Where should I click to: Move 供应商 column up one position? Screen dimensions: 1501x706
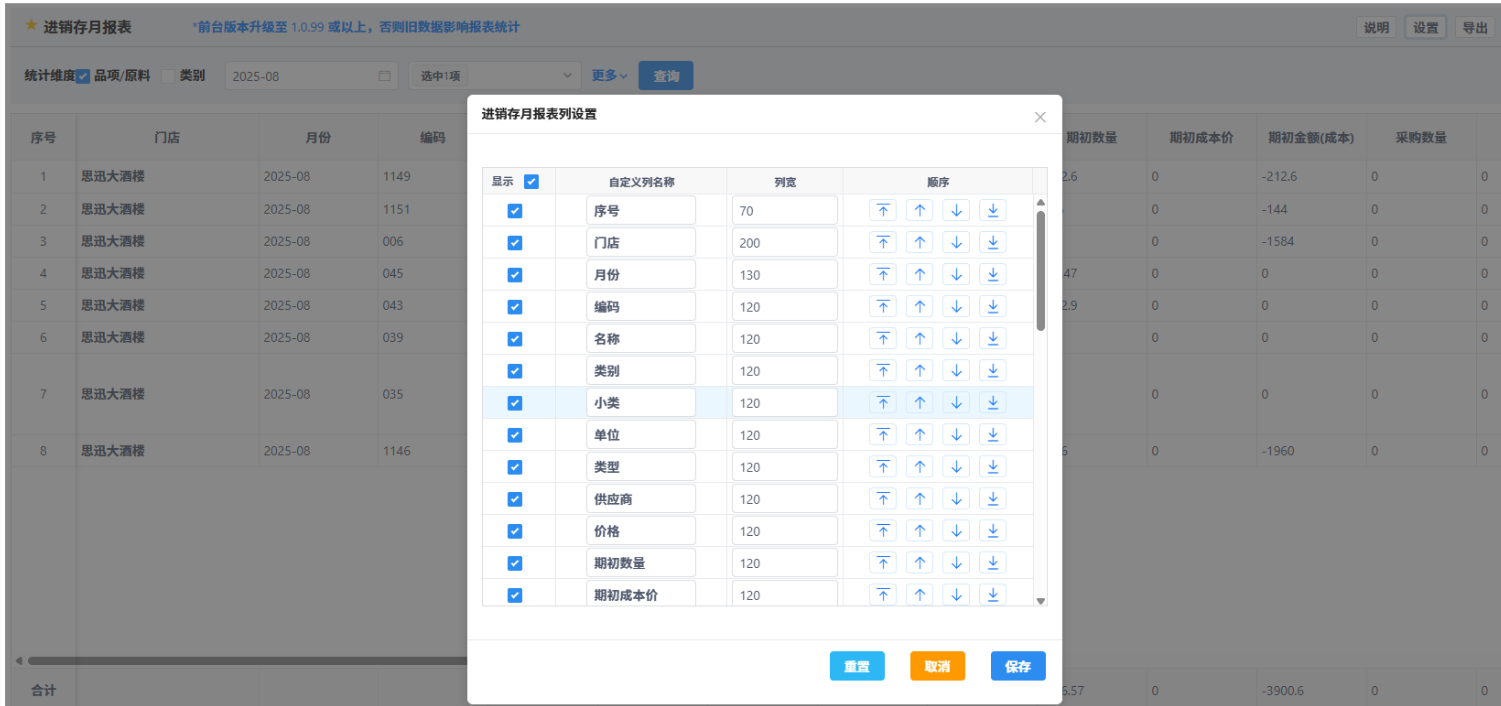pyautogui.click(x=920, y=499)
